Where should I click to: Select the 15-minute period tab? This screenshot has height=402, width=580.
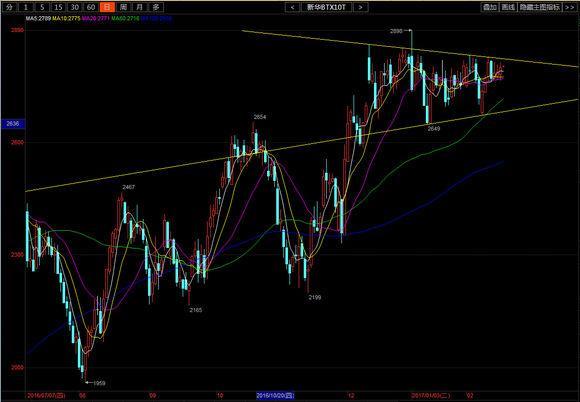58,7
